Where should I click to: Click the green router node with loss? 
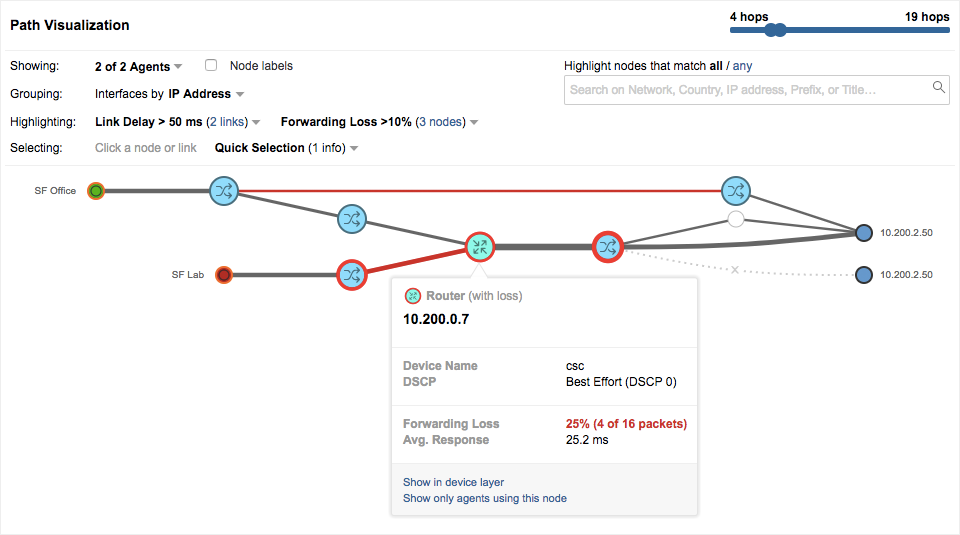tap(480, 246)
